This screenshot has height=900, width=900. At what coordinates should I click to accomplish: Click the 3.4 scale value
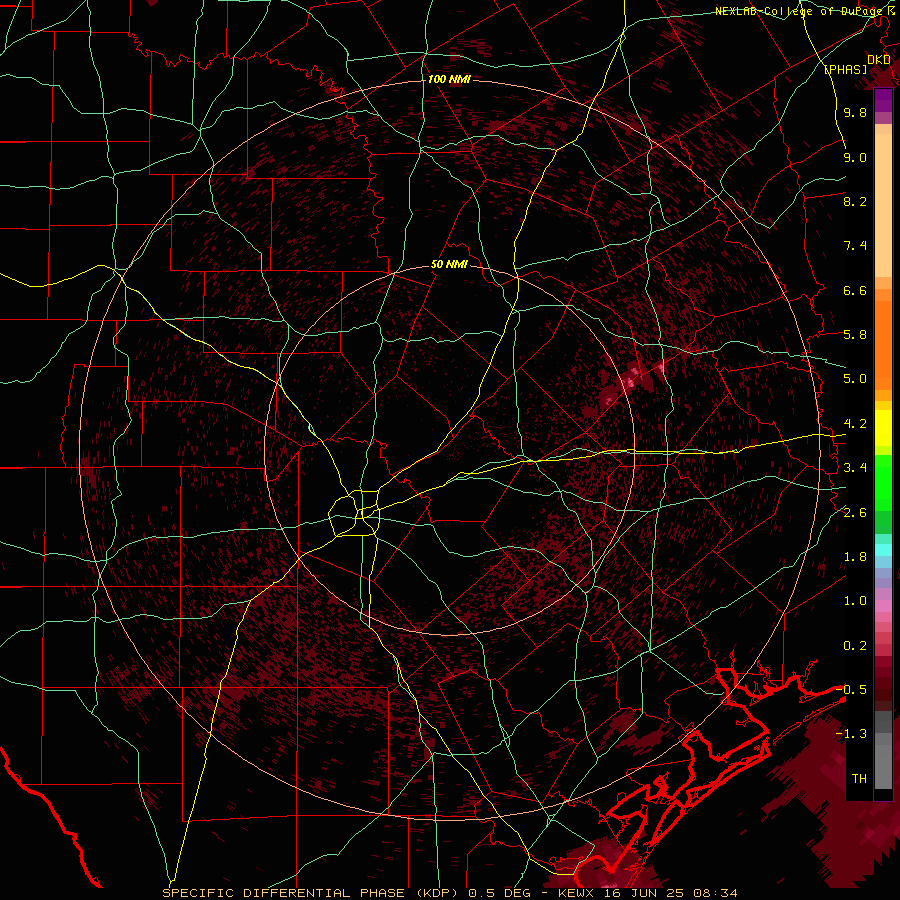click(855, 468)
